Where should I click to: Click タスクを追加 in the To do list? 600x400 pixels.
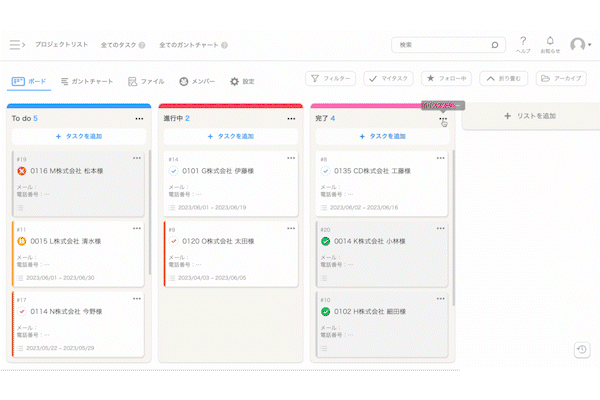point(78,136)
